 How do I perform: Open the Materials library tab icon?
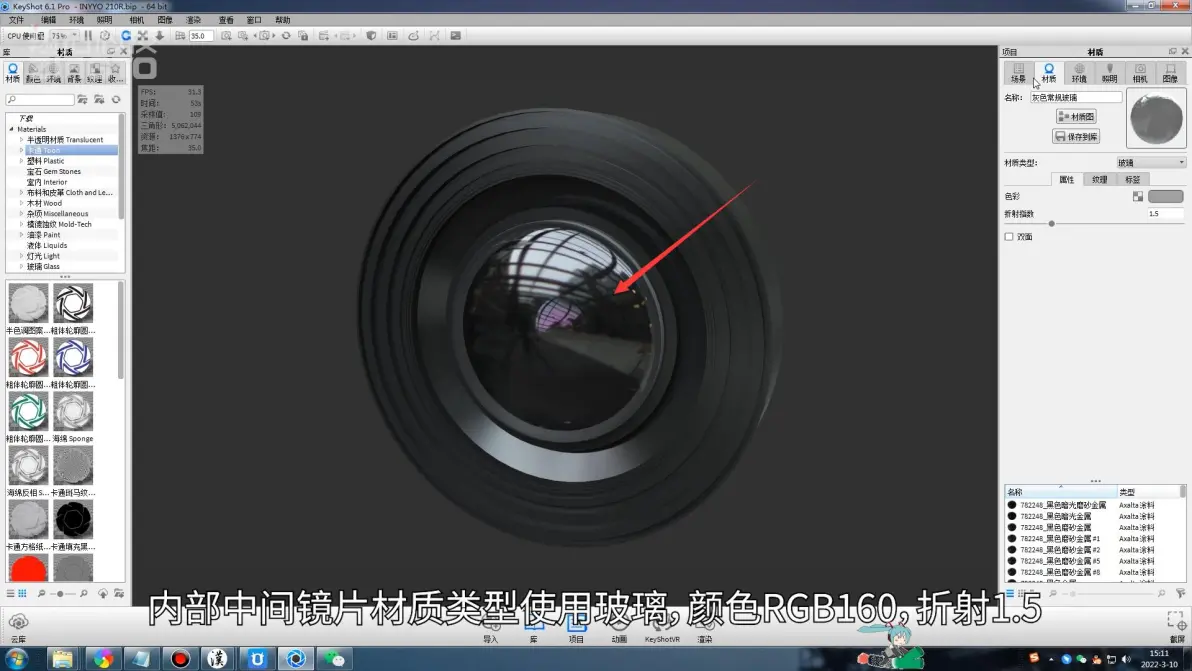13,73
